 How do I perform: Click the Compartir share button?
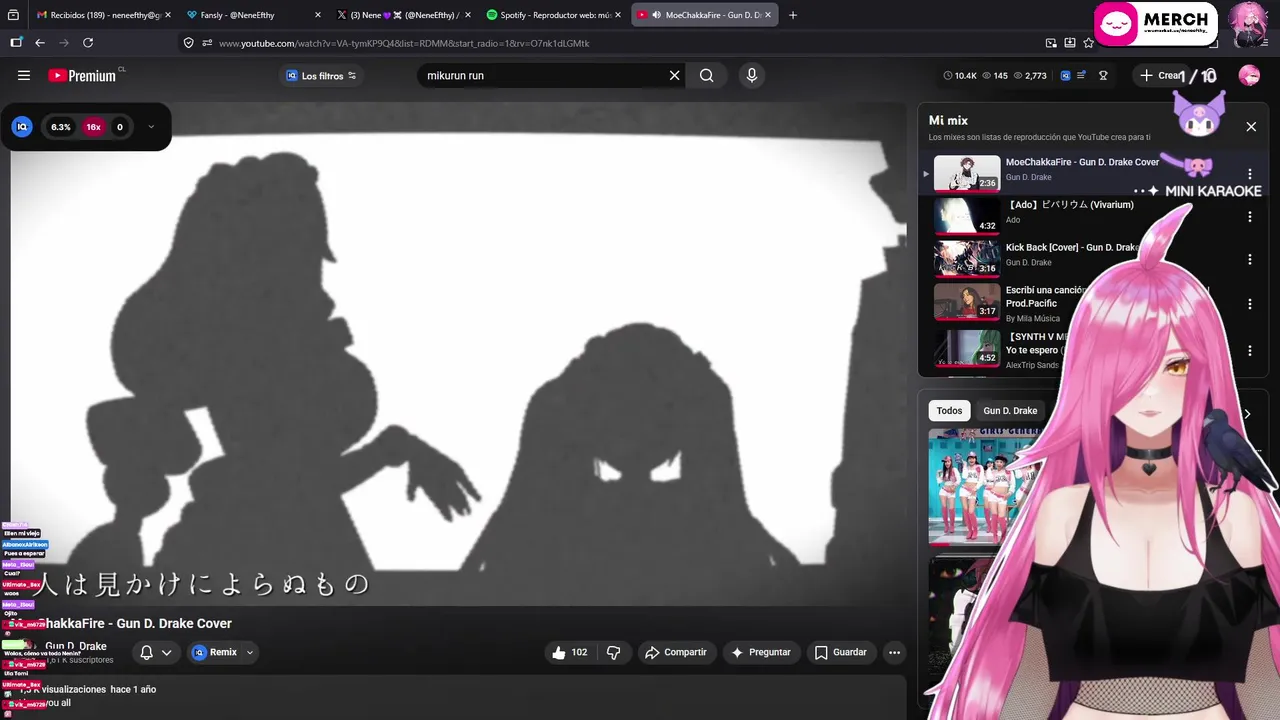(x=676, y=652)
